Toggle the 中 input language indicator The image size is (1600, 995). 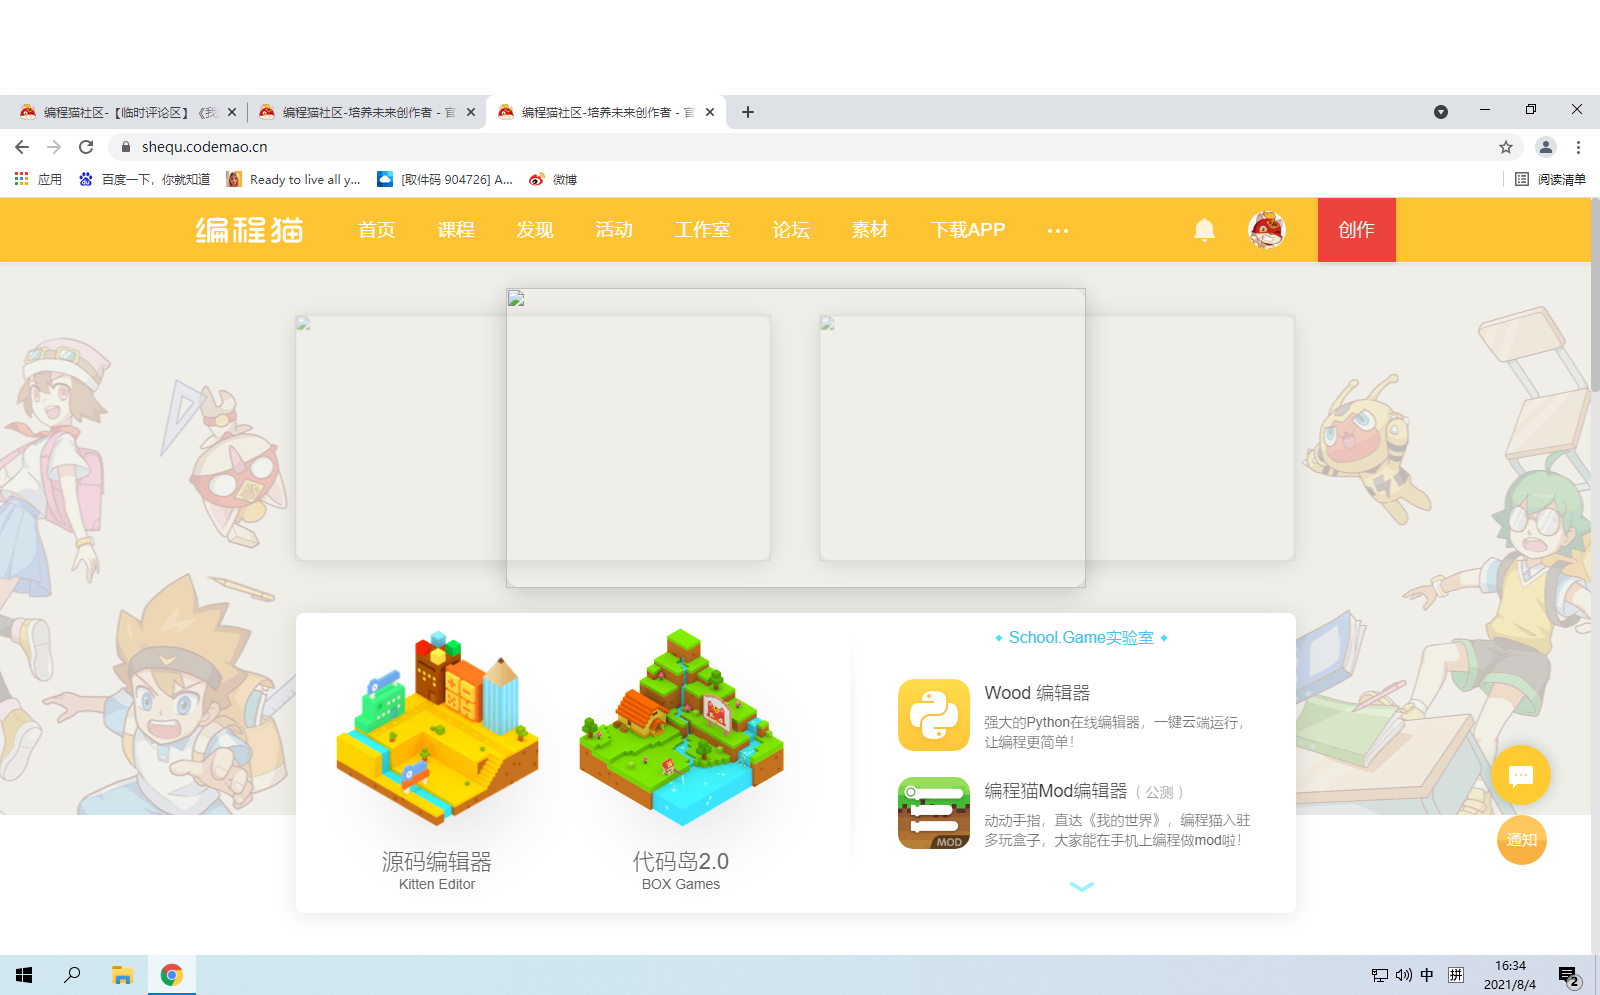1427,975
